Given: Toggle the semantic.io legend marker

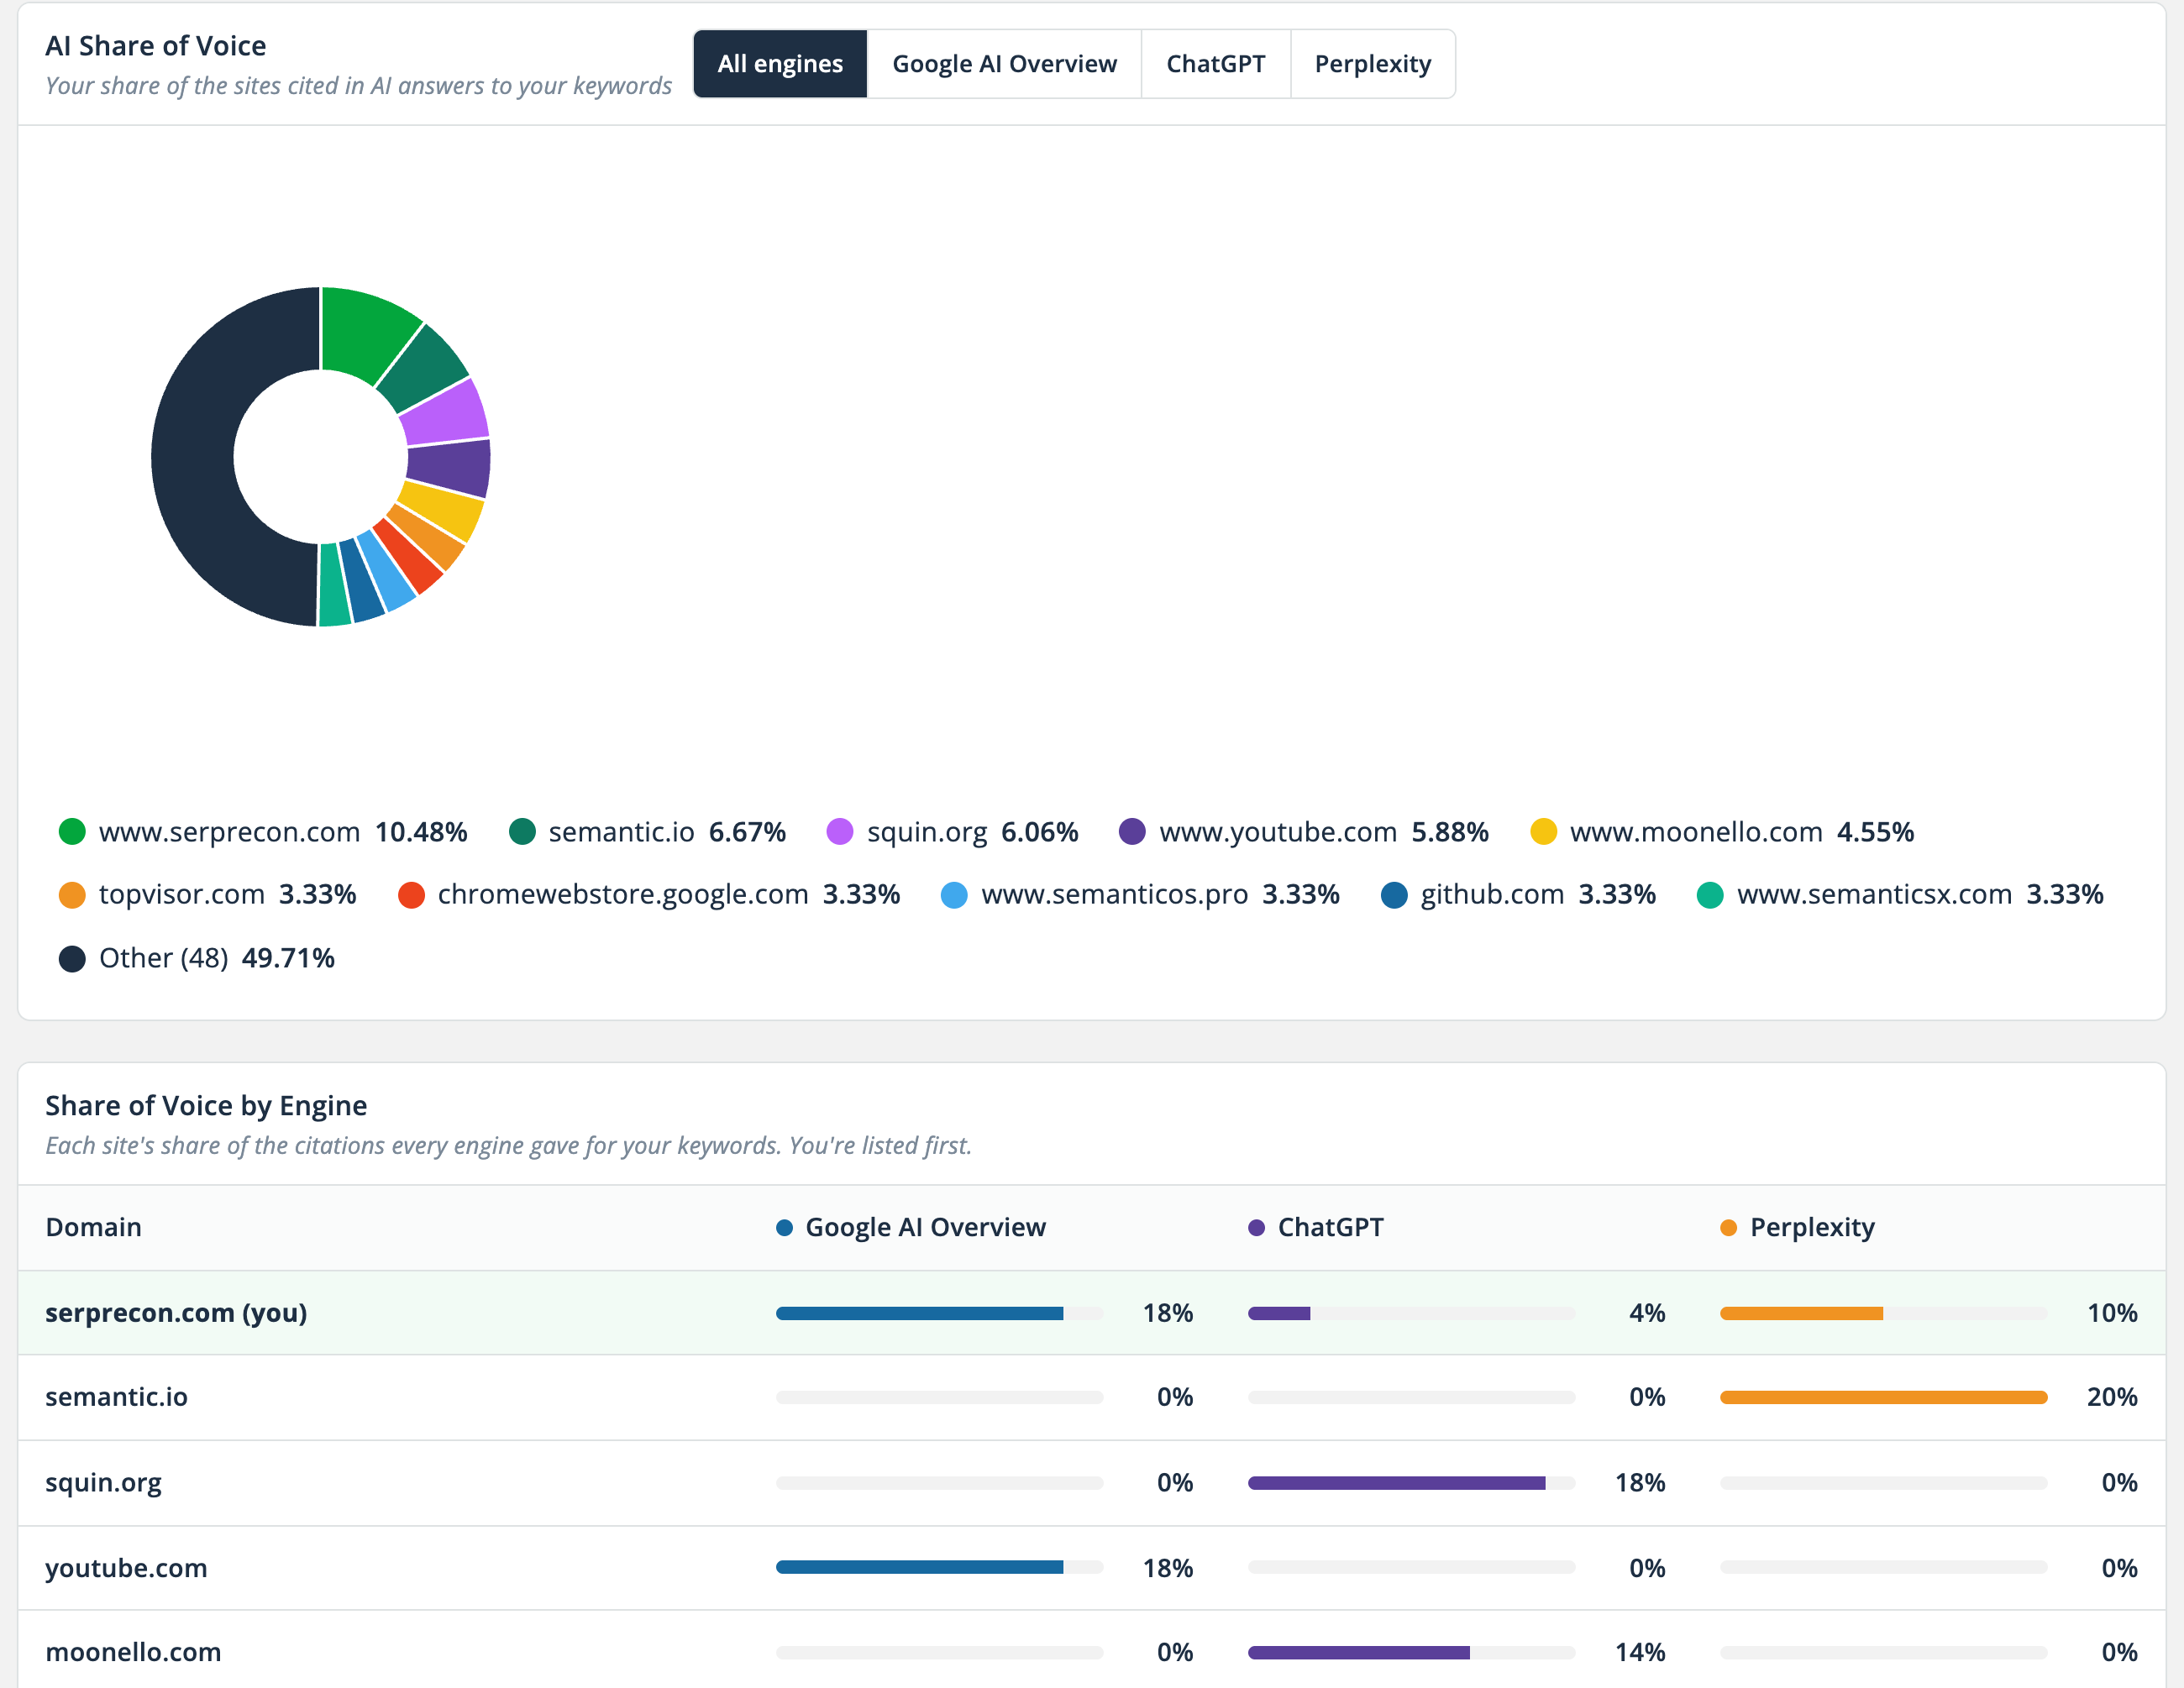Looking at the screenshot, I should pyautogui.click(x=522, y=832).
